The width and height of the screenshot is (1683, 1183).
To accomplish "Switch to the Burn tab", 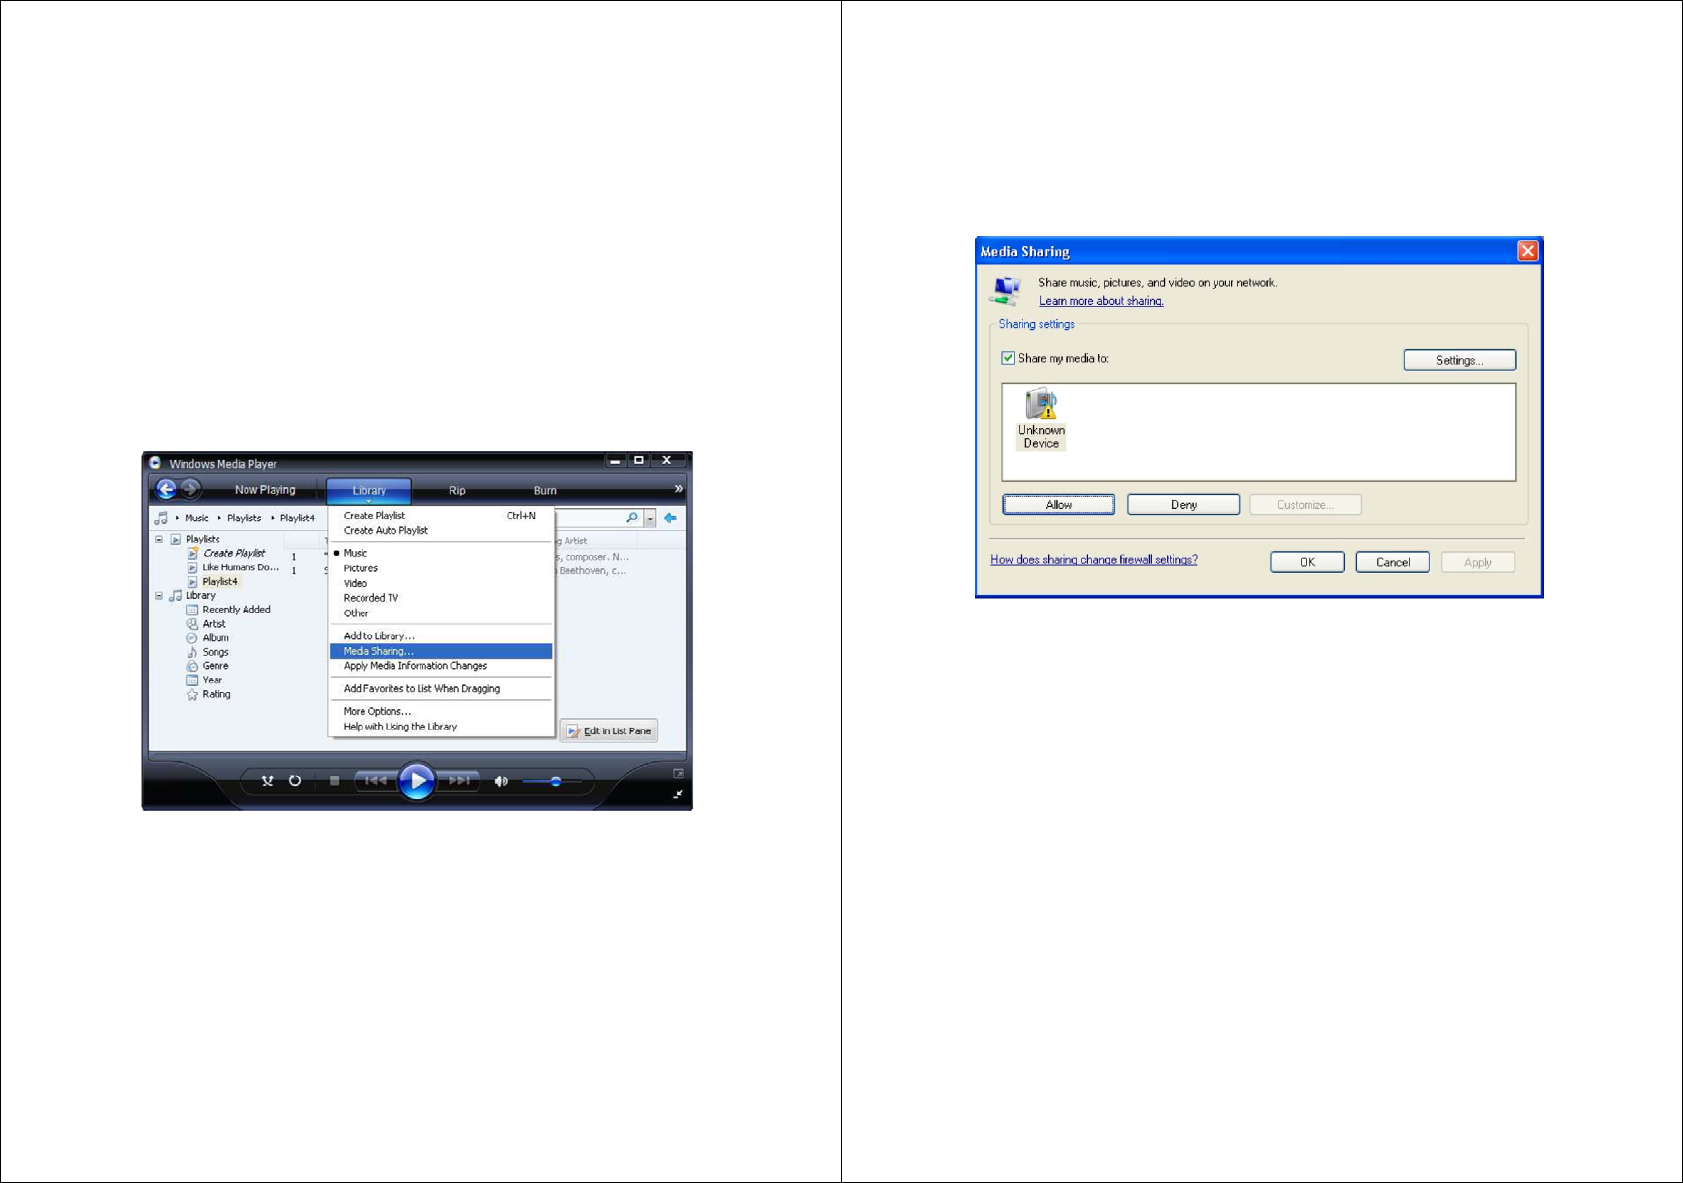I will (545, 491).
